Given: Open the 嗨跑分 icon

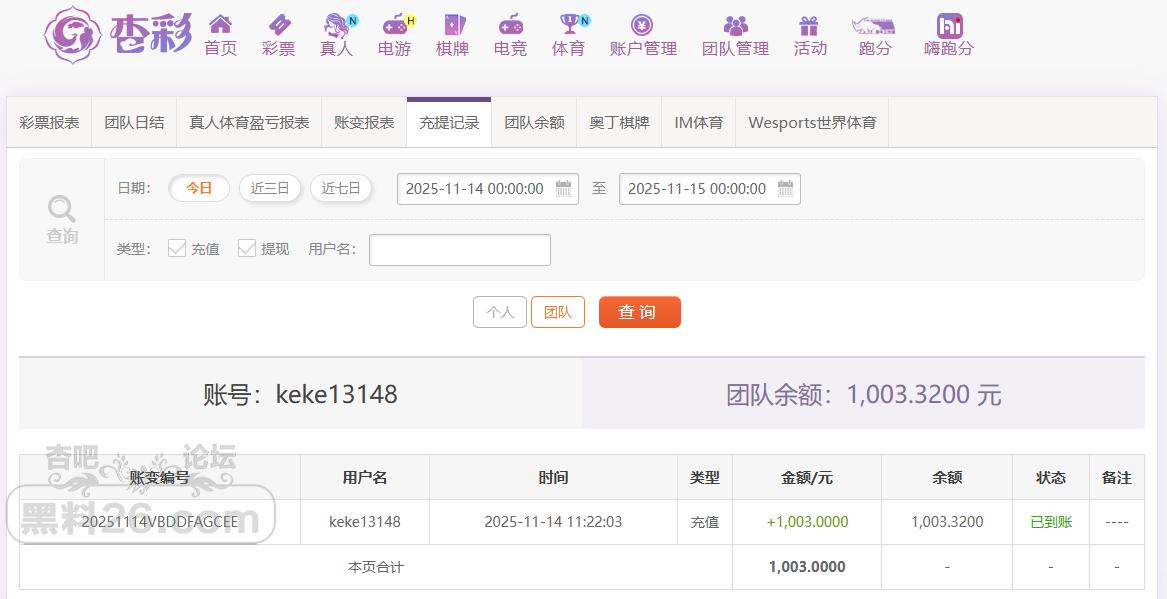Looking at the screenshot, I should pyautogui.click(x=948, y=25).
